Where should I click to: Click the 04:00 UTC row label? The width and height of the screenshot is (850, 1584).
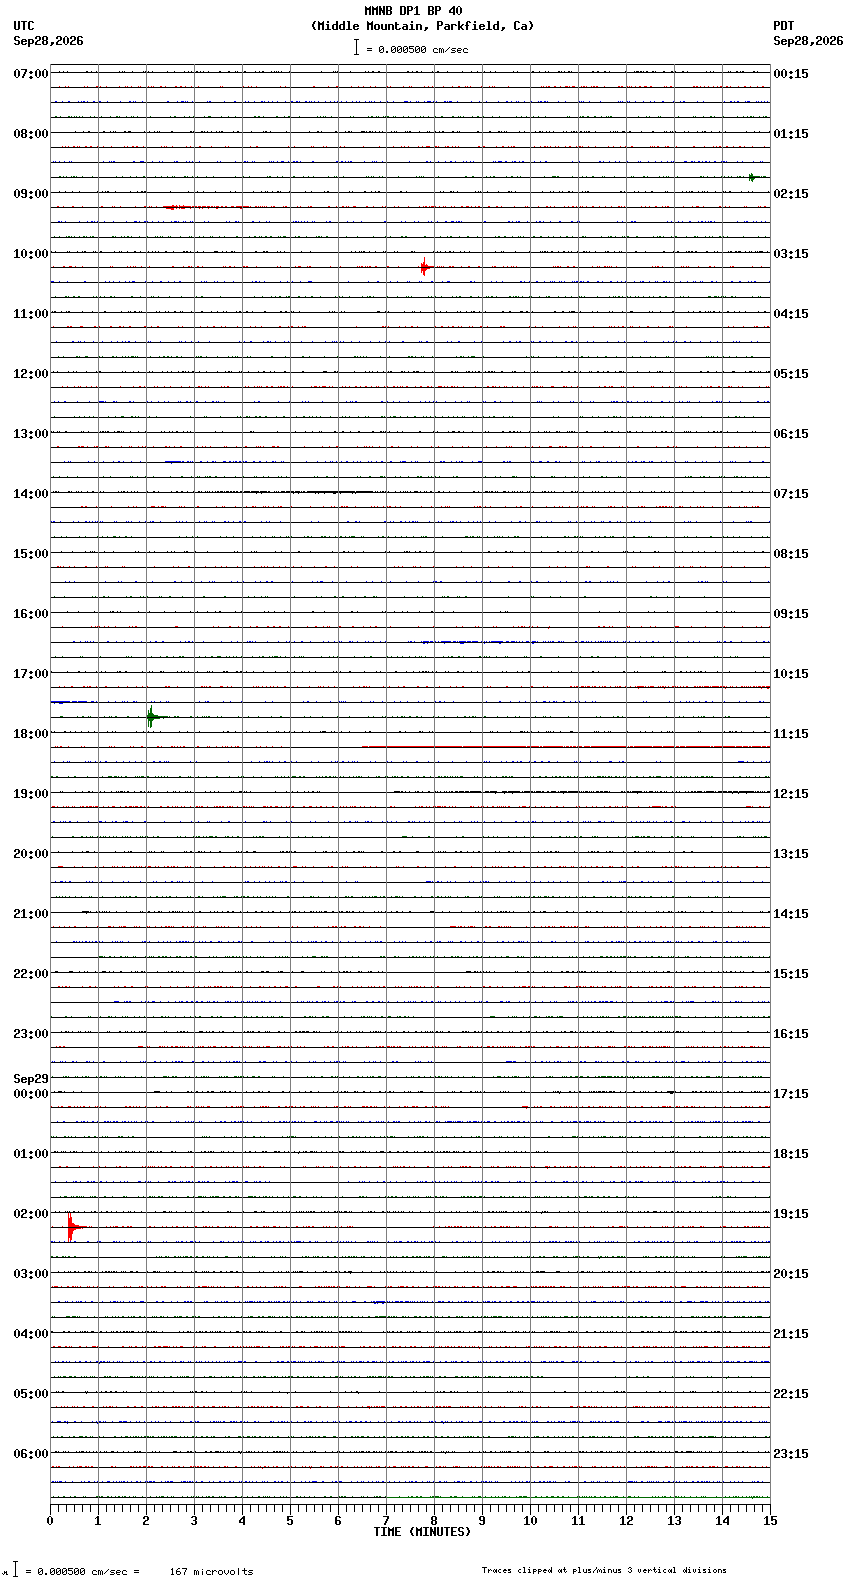[30, 1334]
